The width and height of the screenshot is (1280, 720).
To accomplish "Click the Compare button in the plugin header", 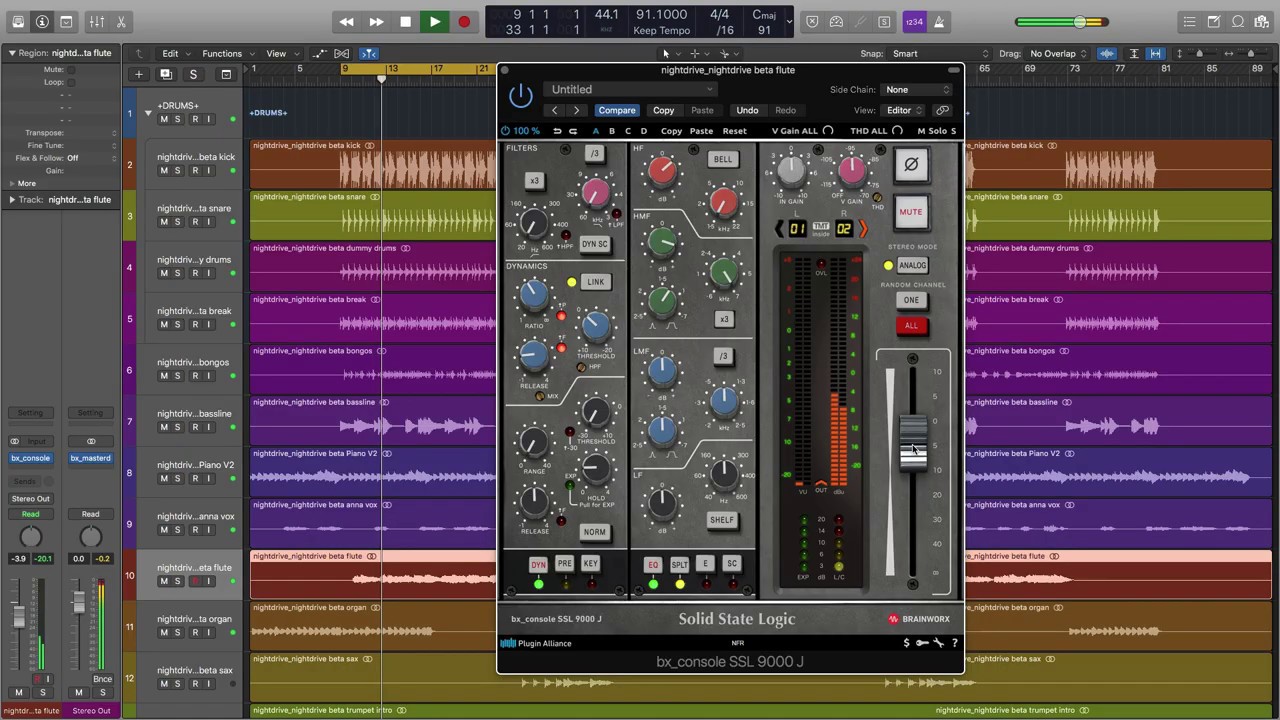I will pyautogui.click(x=617, y=110).
